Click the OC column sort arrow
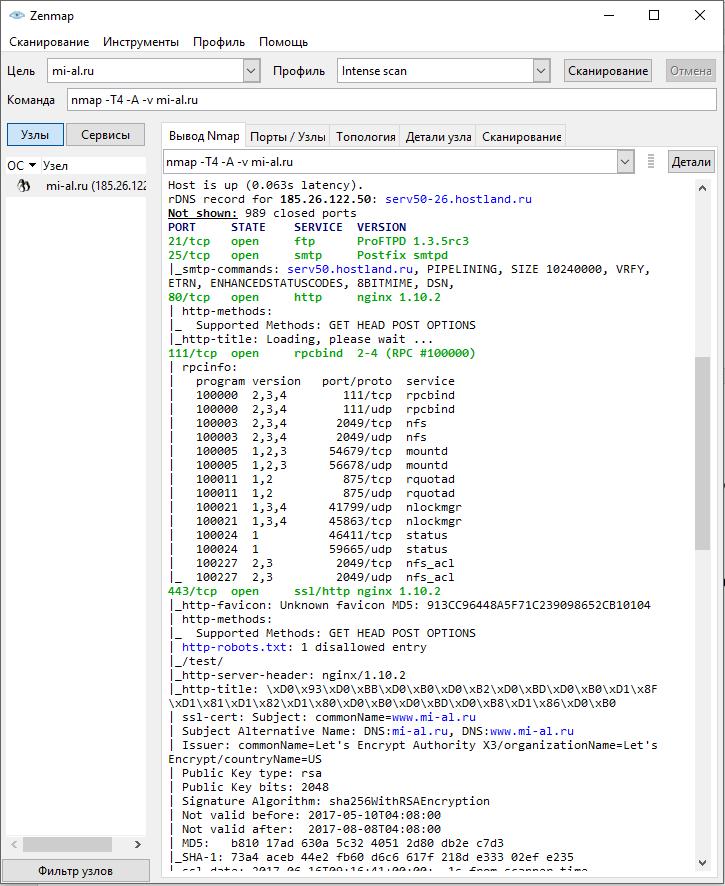 coord(32,166)
